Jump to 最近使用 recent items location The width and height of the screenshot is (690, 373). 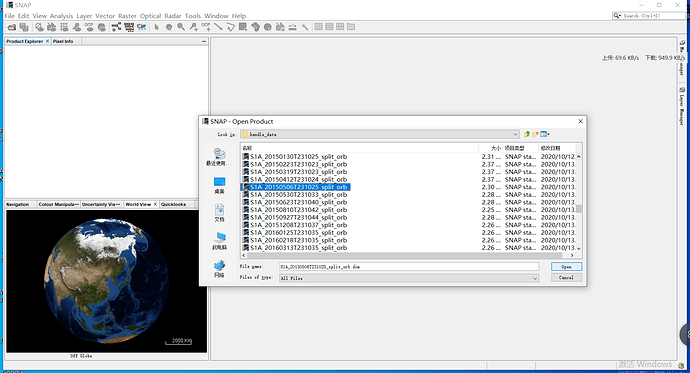[x=219, y=157]
